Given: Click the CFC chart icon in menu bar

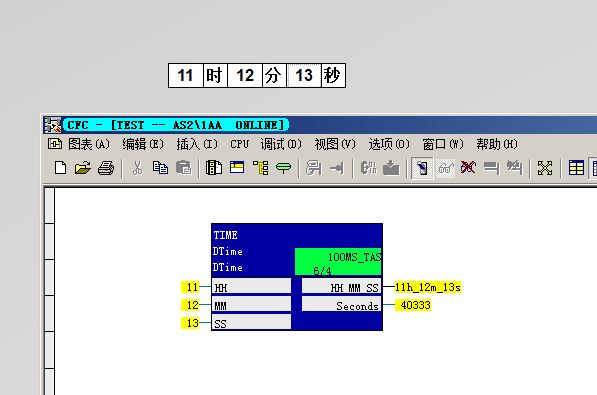Looking at the screenshot, I should 55,144.
